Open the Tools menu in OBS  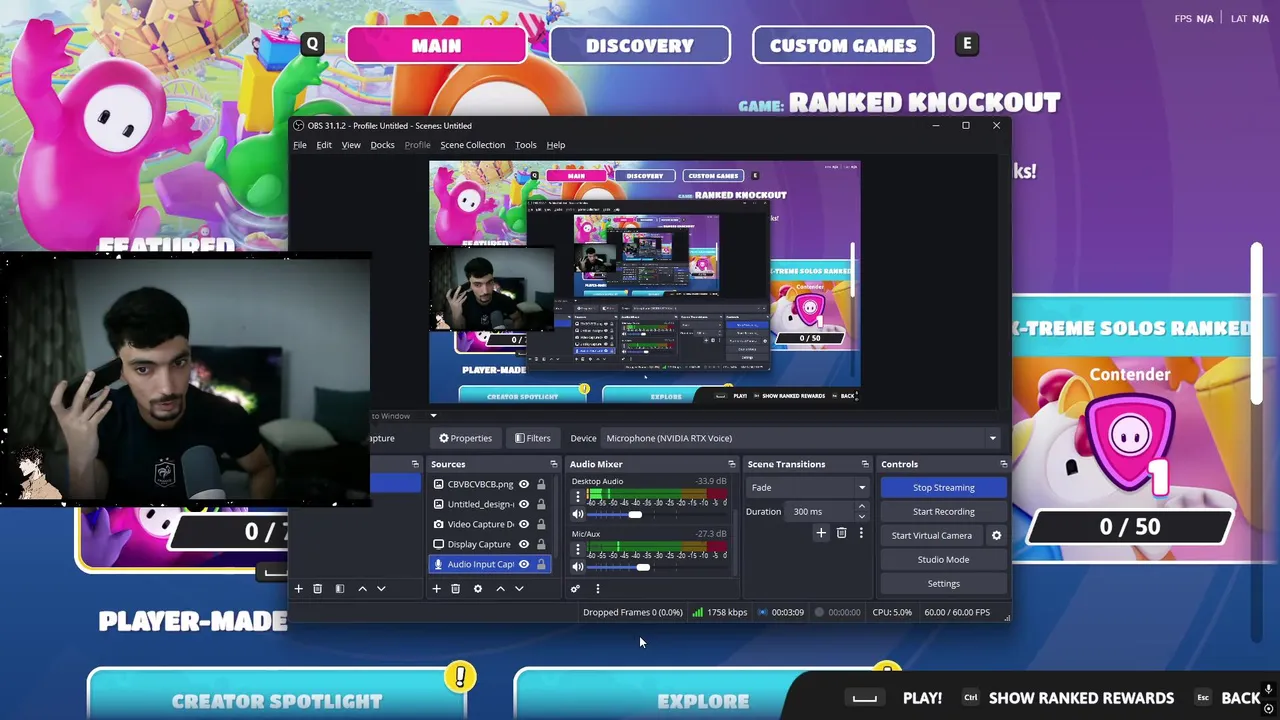coord(525,145)
